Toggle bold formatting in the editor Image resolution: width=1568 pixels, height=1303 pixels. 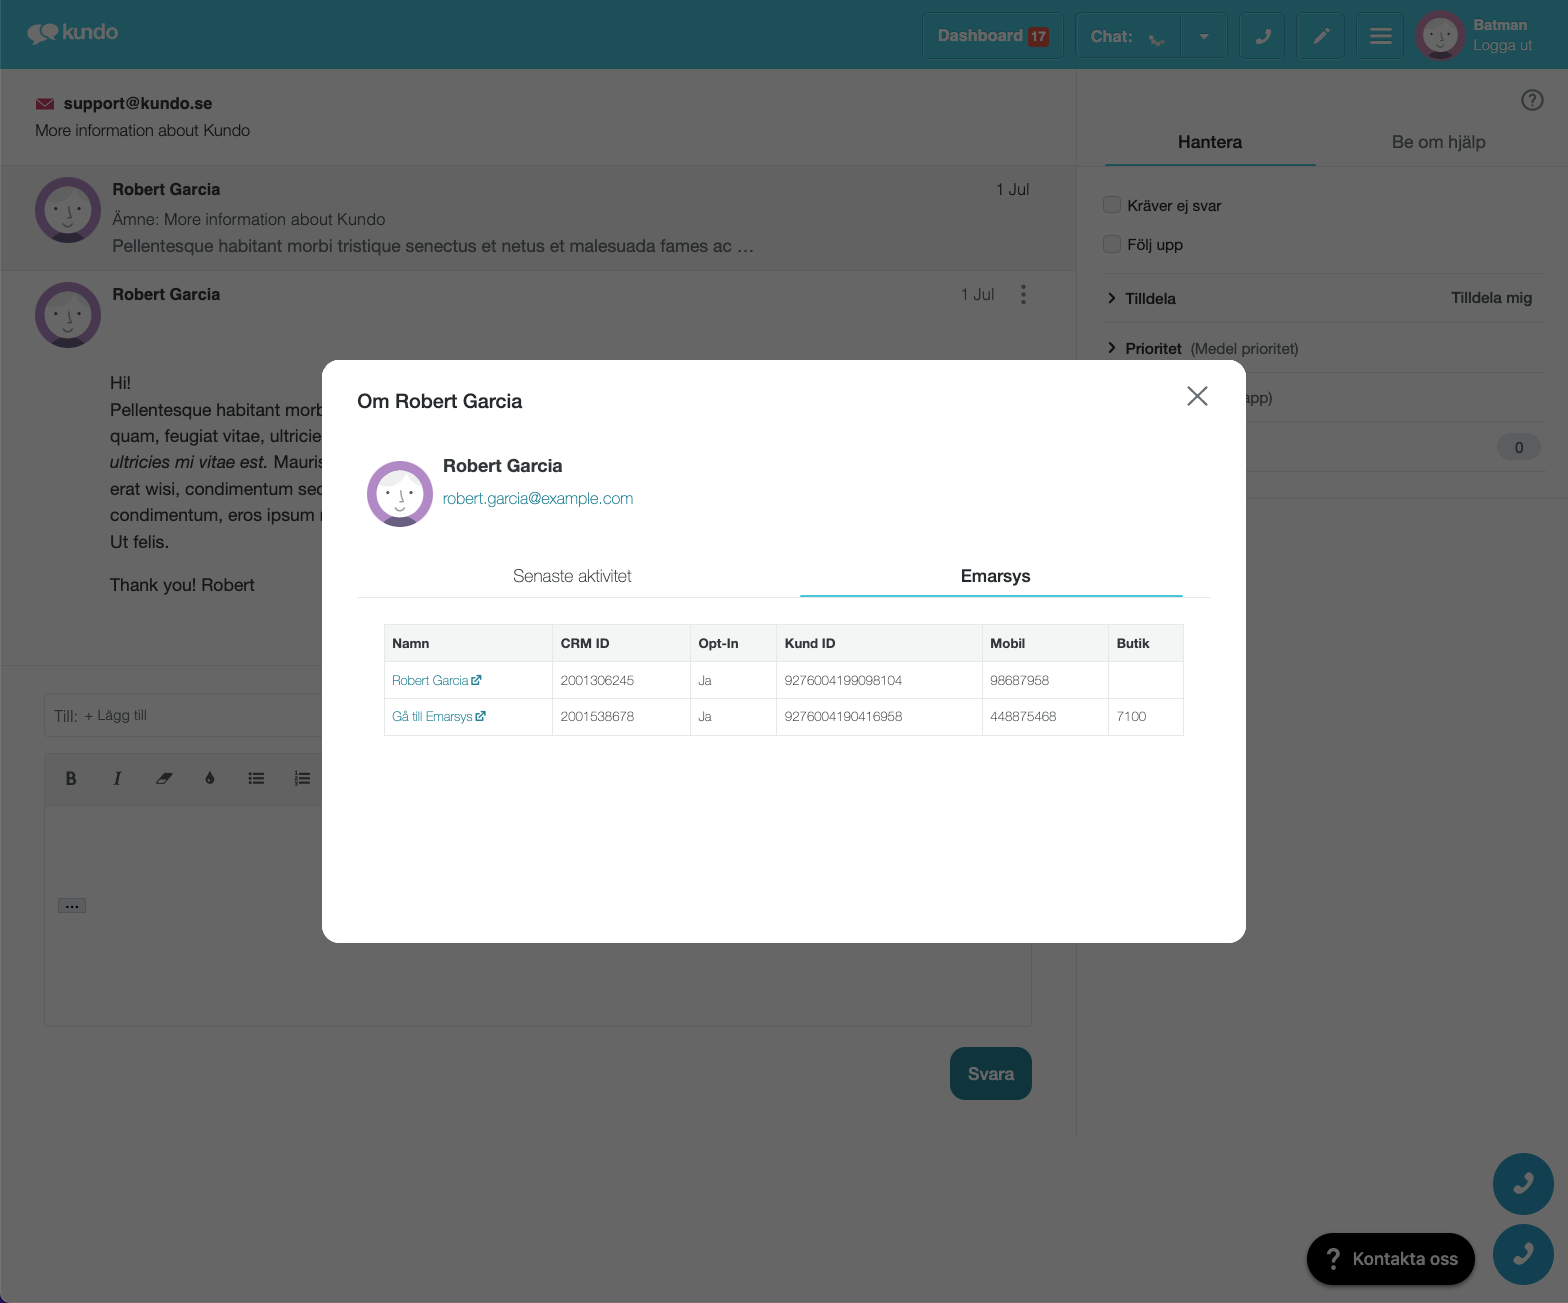pyautogui.click(x=71, y=779)
